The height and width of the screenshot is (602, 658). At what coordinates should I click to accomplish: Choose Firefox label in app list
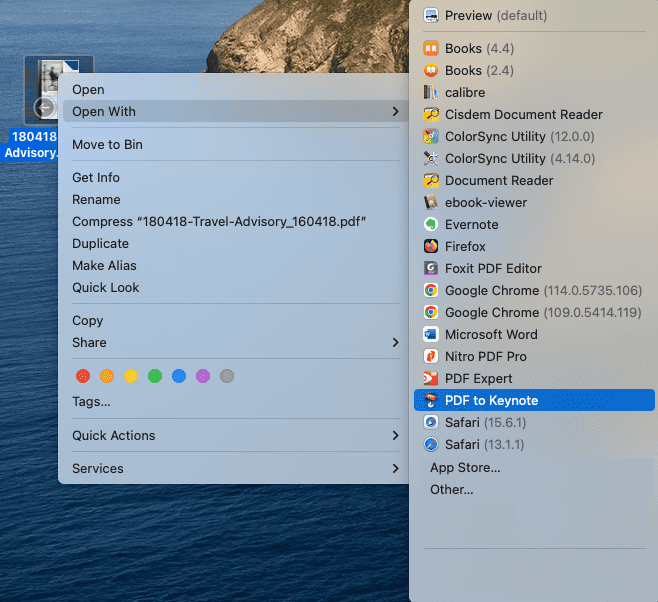click(x=465, y=246)
